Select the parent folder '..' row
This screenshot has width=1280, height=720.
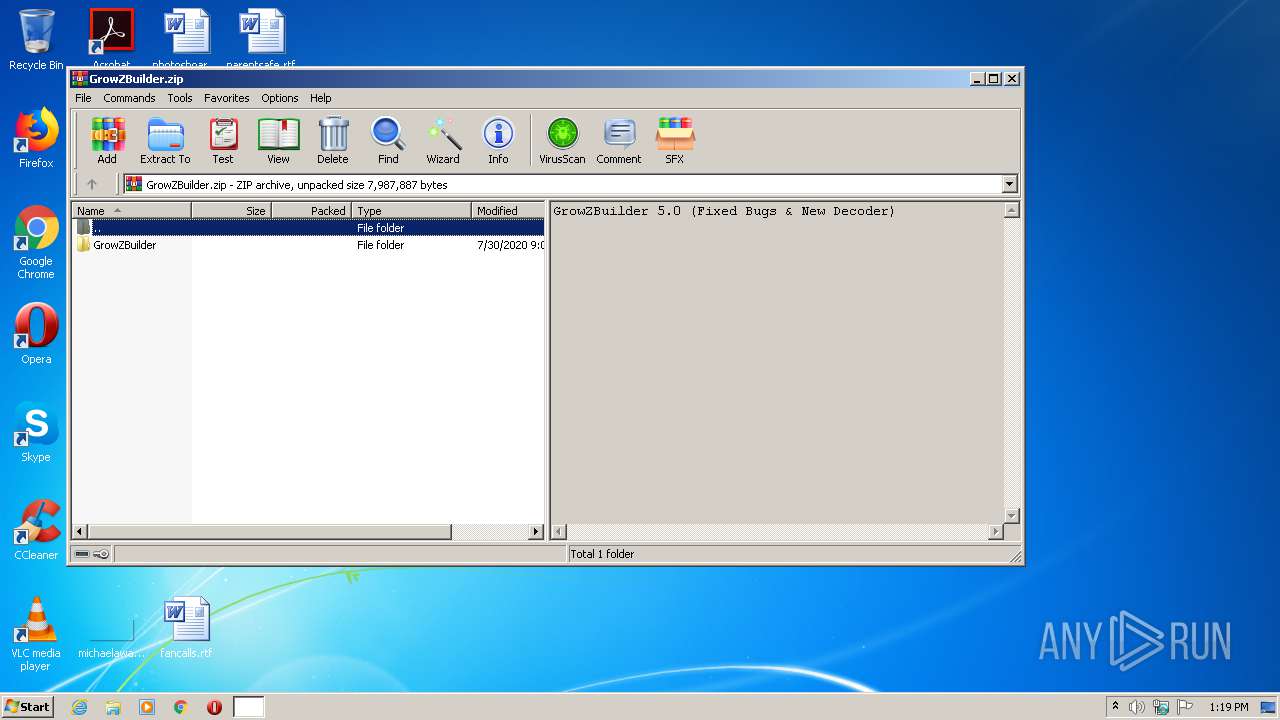[309, 228]
